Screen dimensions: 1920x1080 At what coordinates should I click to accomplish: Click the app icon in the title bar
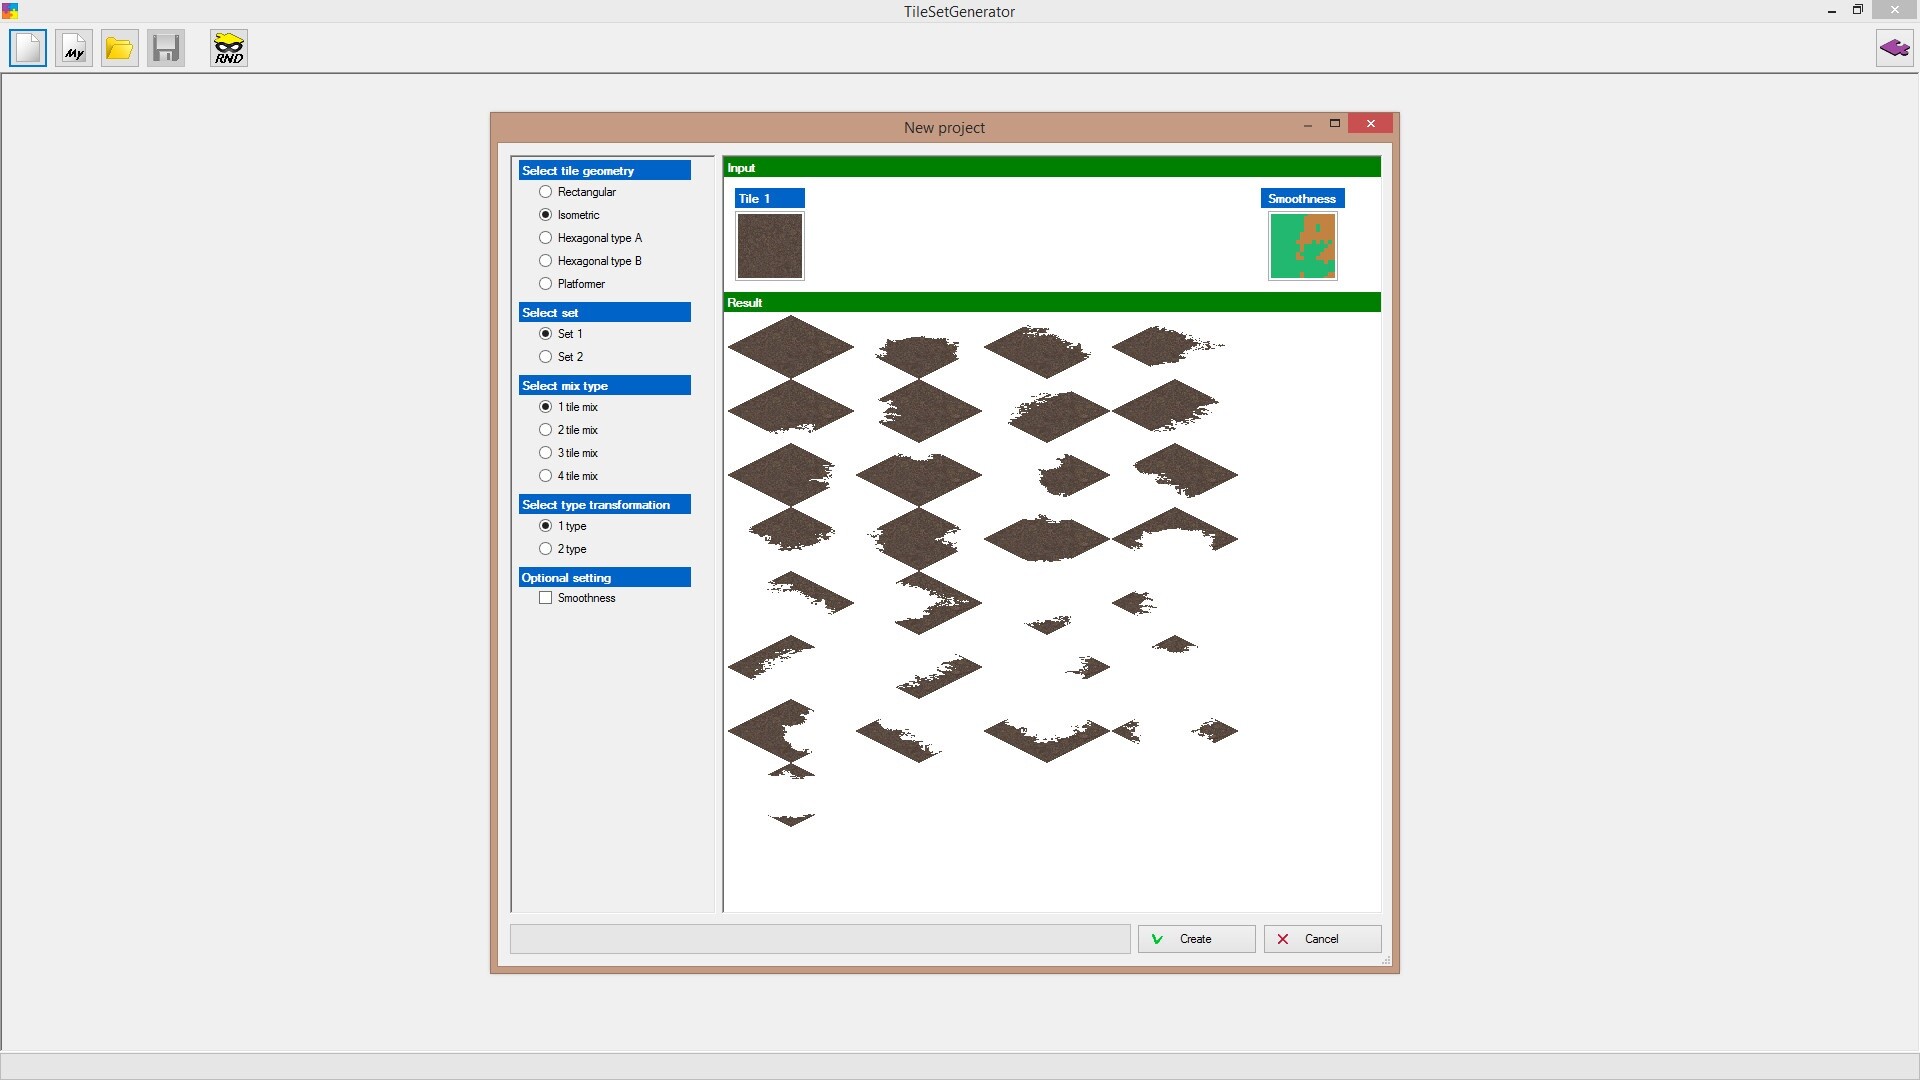point(10,11)
